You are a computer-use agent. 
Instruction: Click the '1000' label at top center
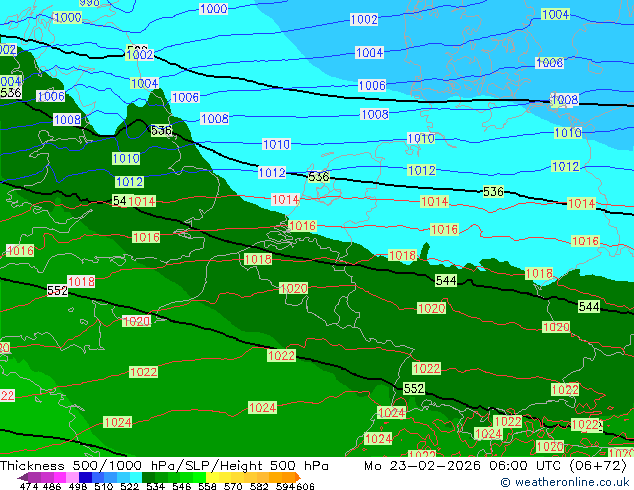click(213, 8)
